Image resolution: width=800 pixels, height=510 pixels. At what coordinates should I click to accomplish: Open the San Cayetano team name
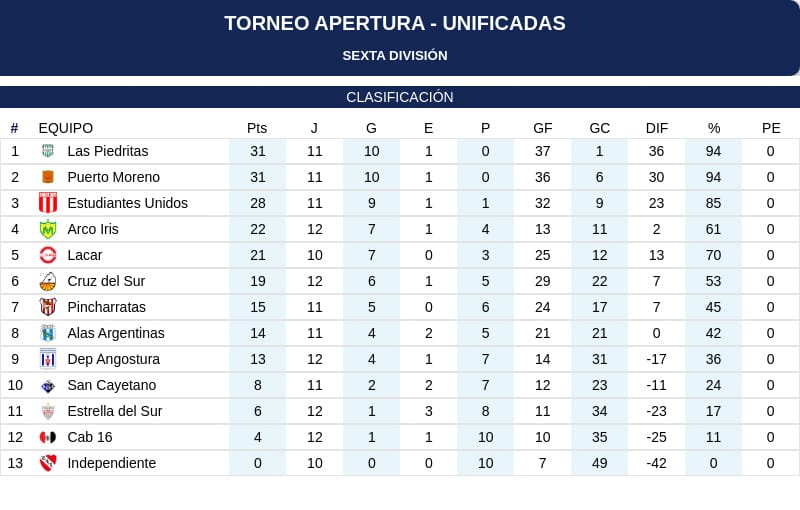[112, 385]
